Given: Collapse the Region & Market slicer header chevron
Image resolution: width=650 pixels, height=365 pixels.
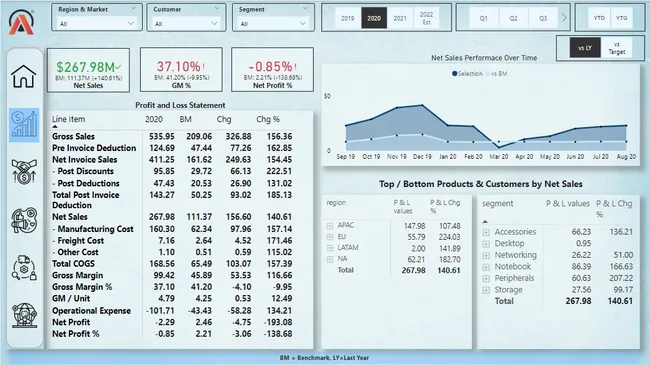Looking at the screenshot, I should [x=133, y=9].
